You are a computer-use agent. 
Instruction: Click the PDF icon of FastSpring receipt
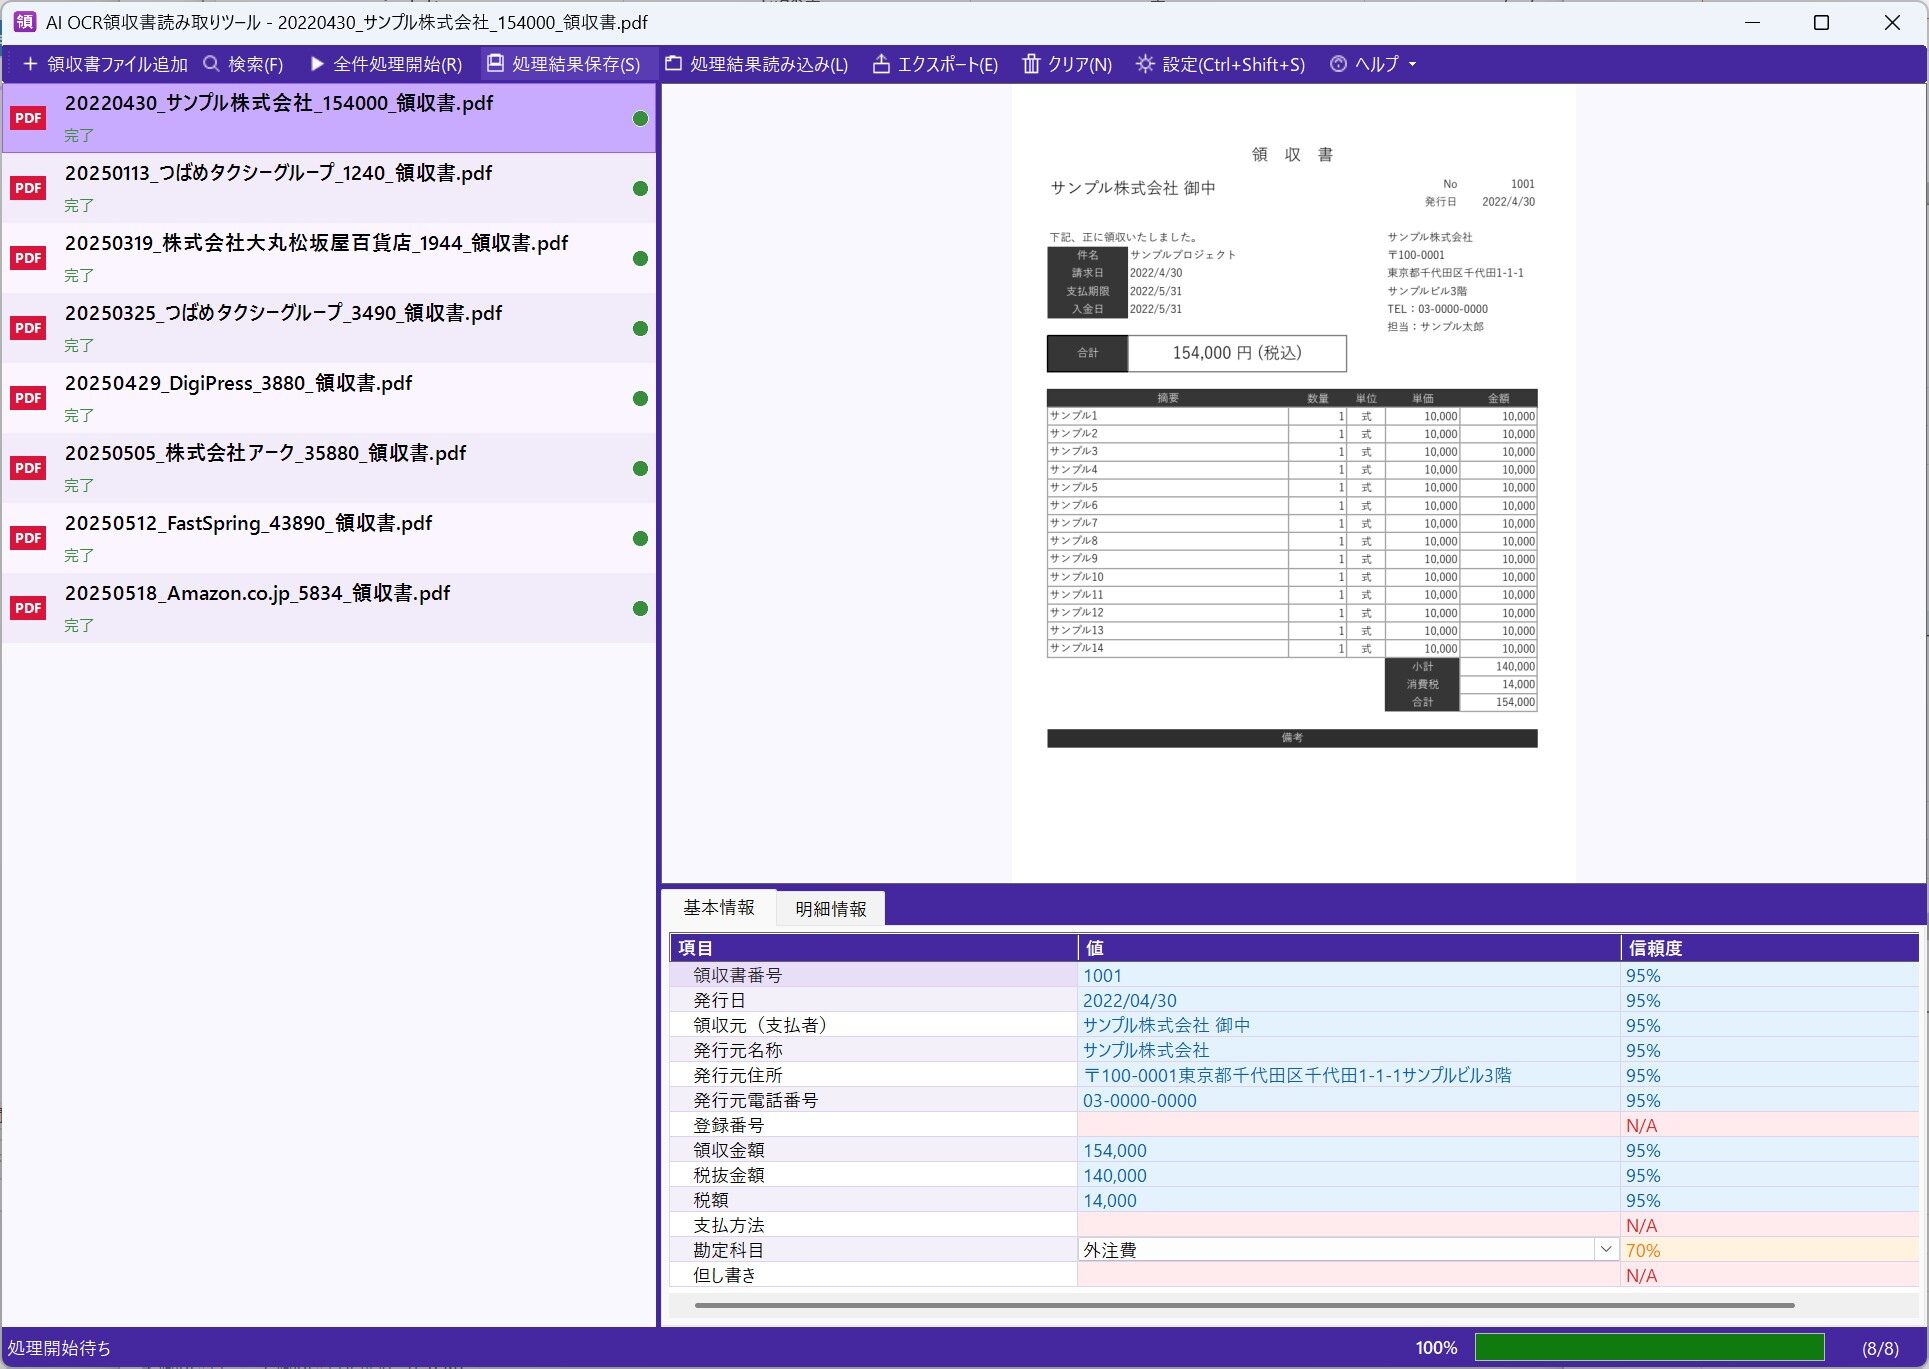pos(28,538)
